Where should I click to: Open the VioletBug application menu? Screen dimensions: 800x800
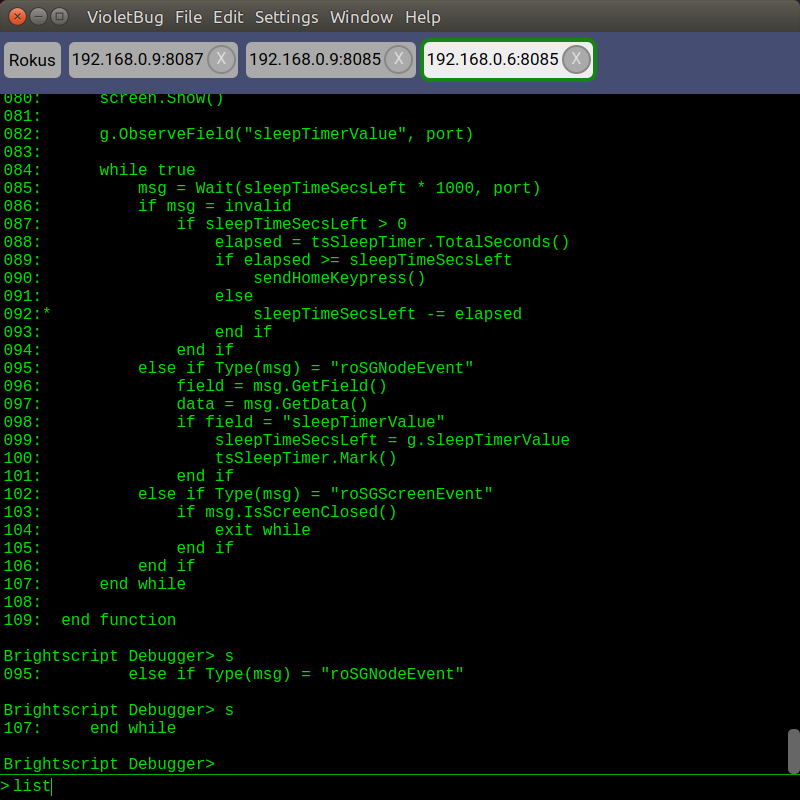click(x=125, y=17)
